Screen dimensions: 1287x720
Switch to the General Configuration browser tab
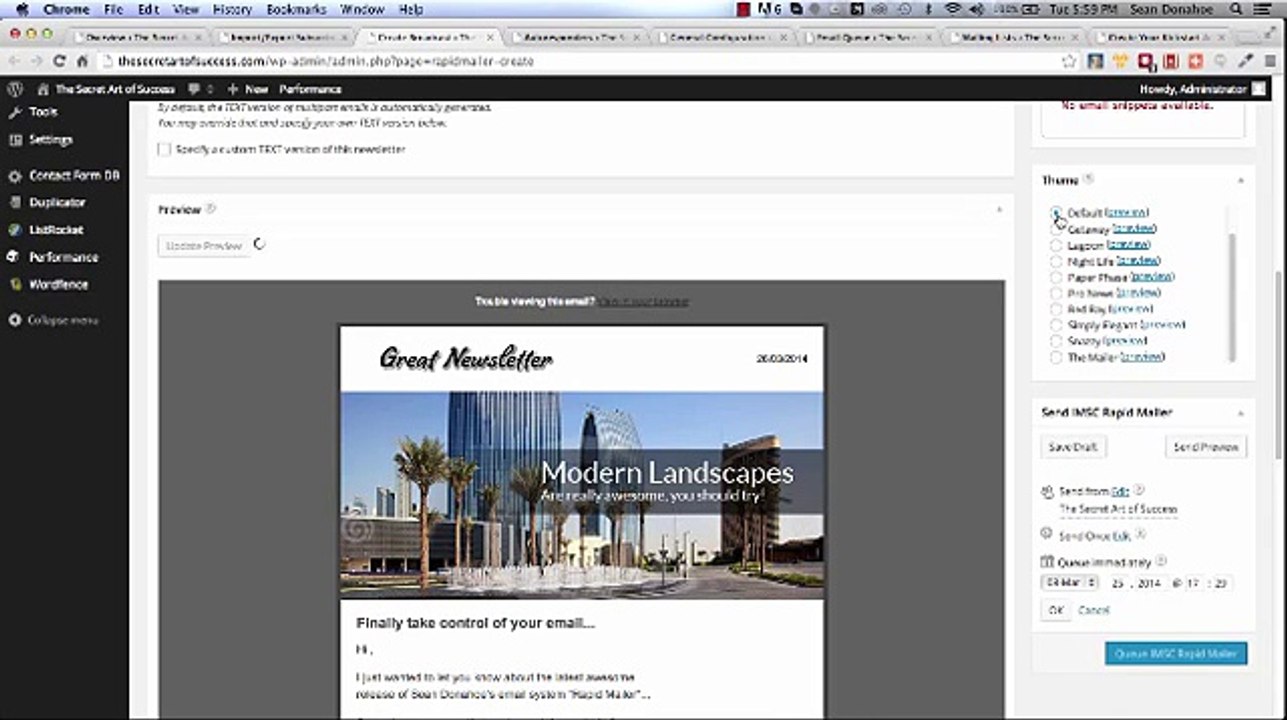click(724, 37)
